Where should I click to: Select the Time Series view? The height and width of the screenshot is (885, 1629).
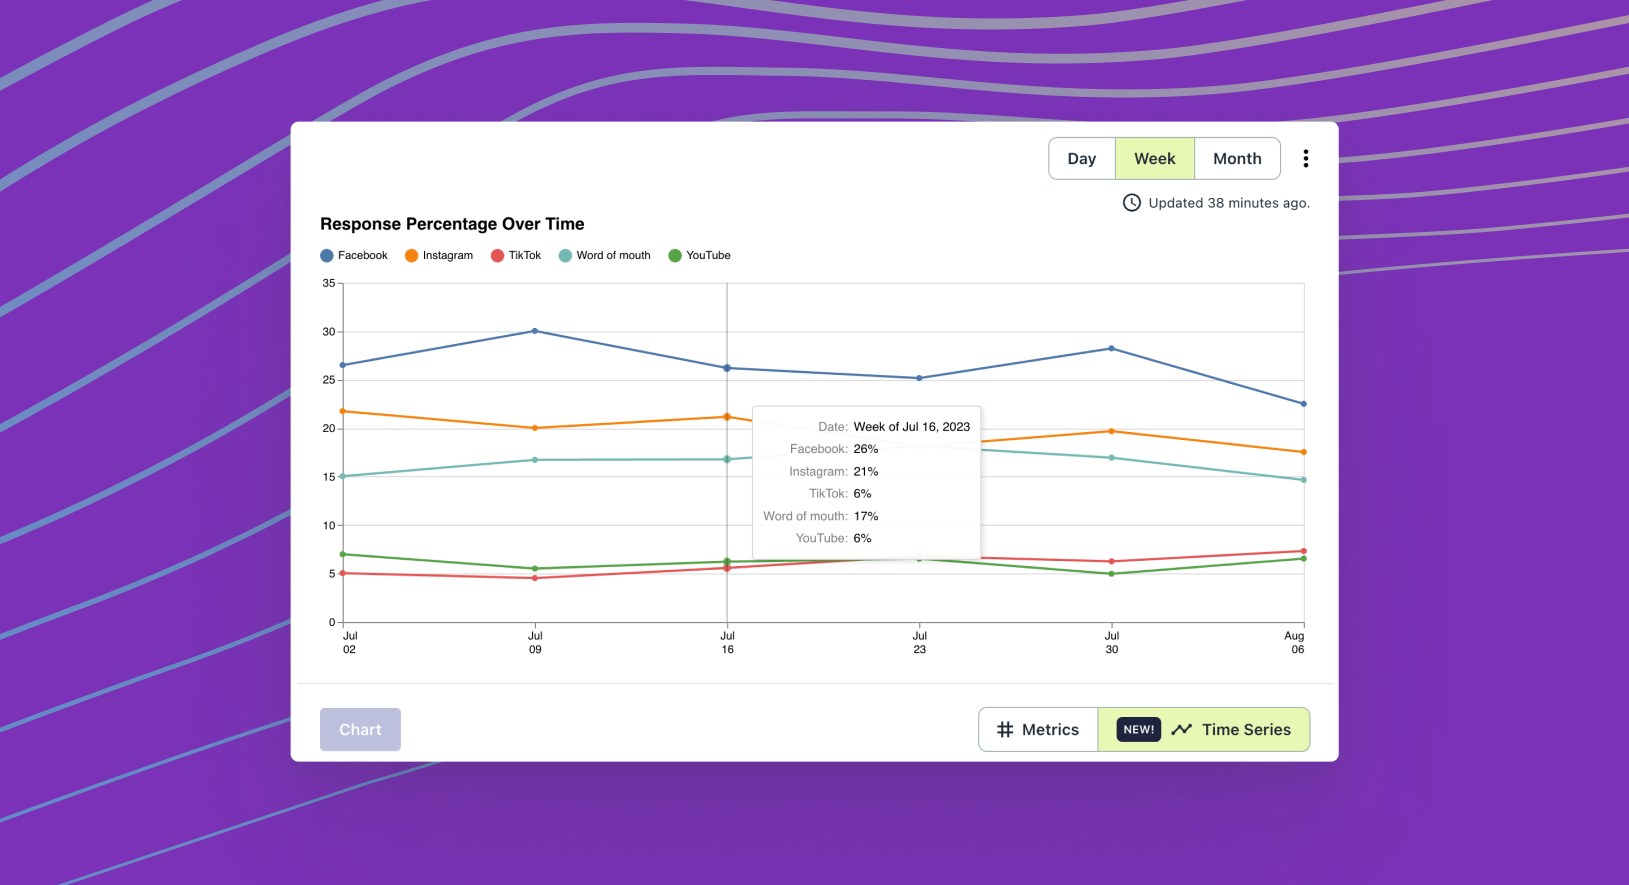point(1245,730)
